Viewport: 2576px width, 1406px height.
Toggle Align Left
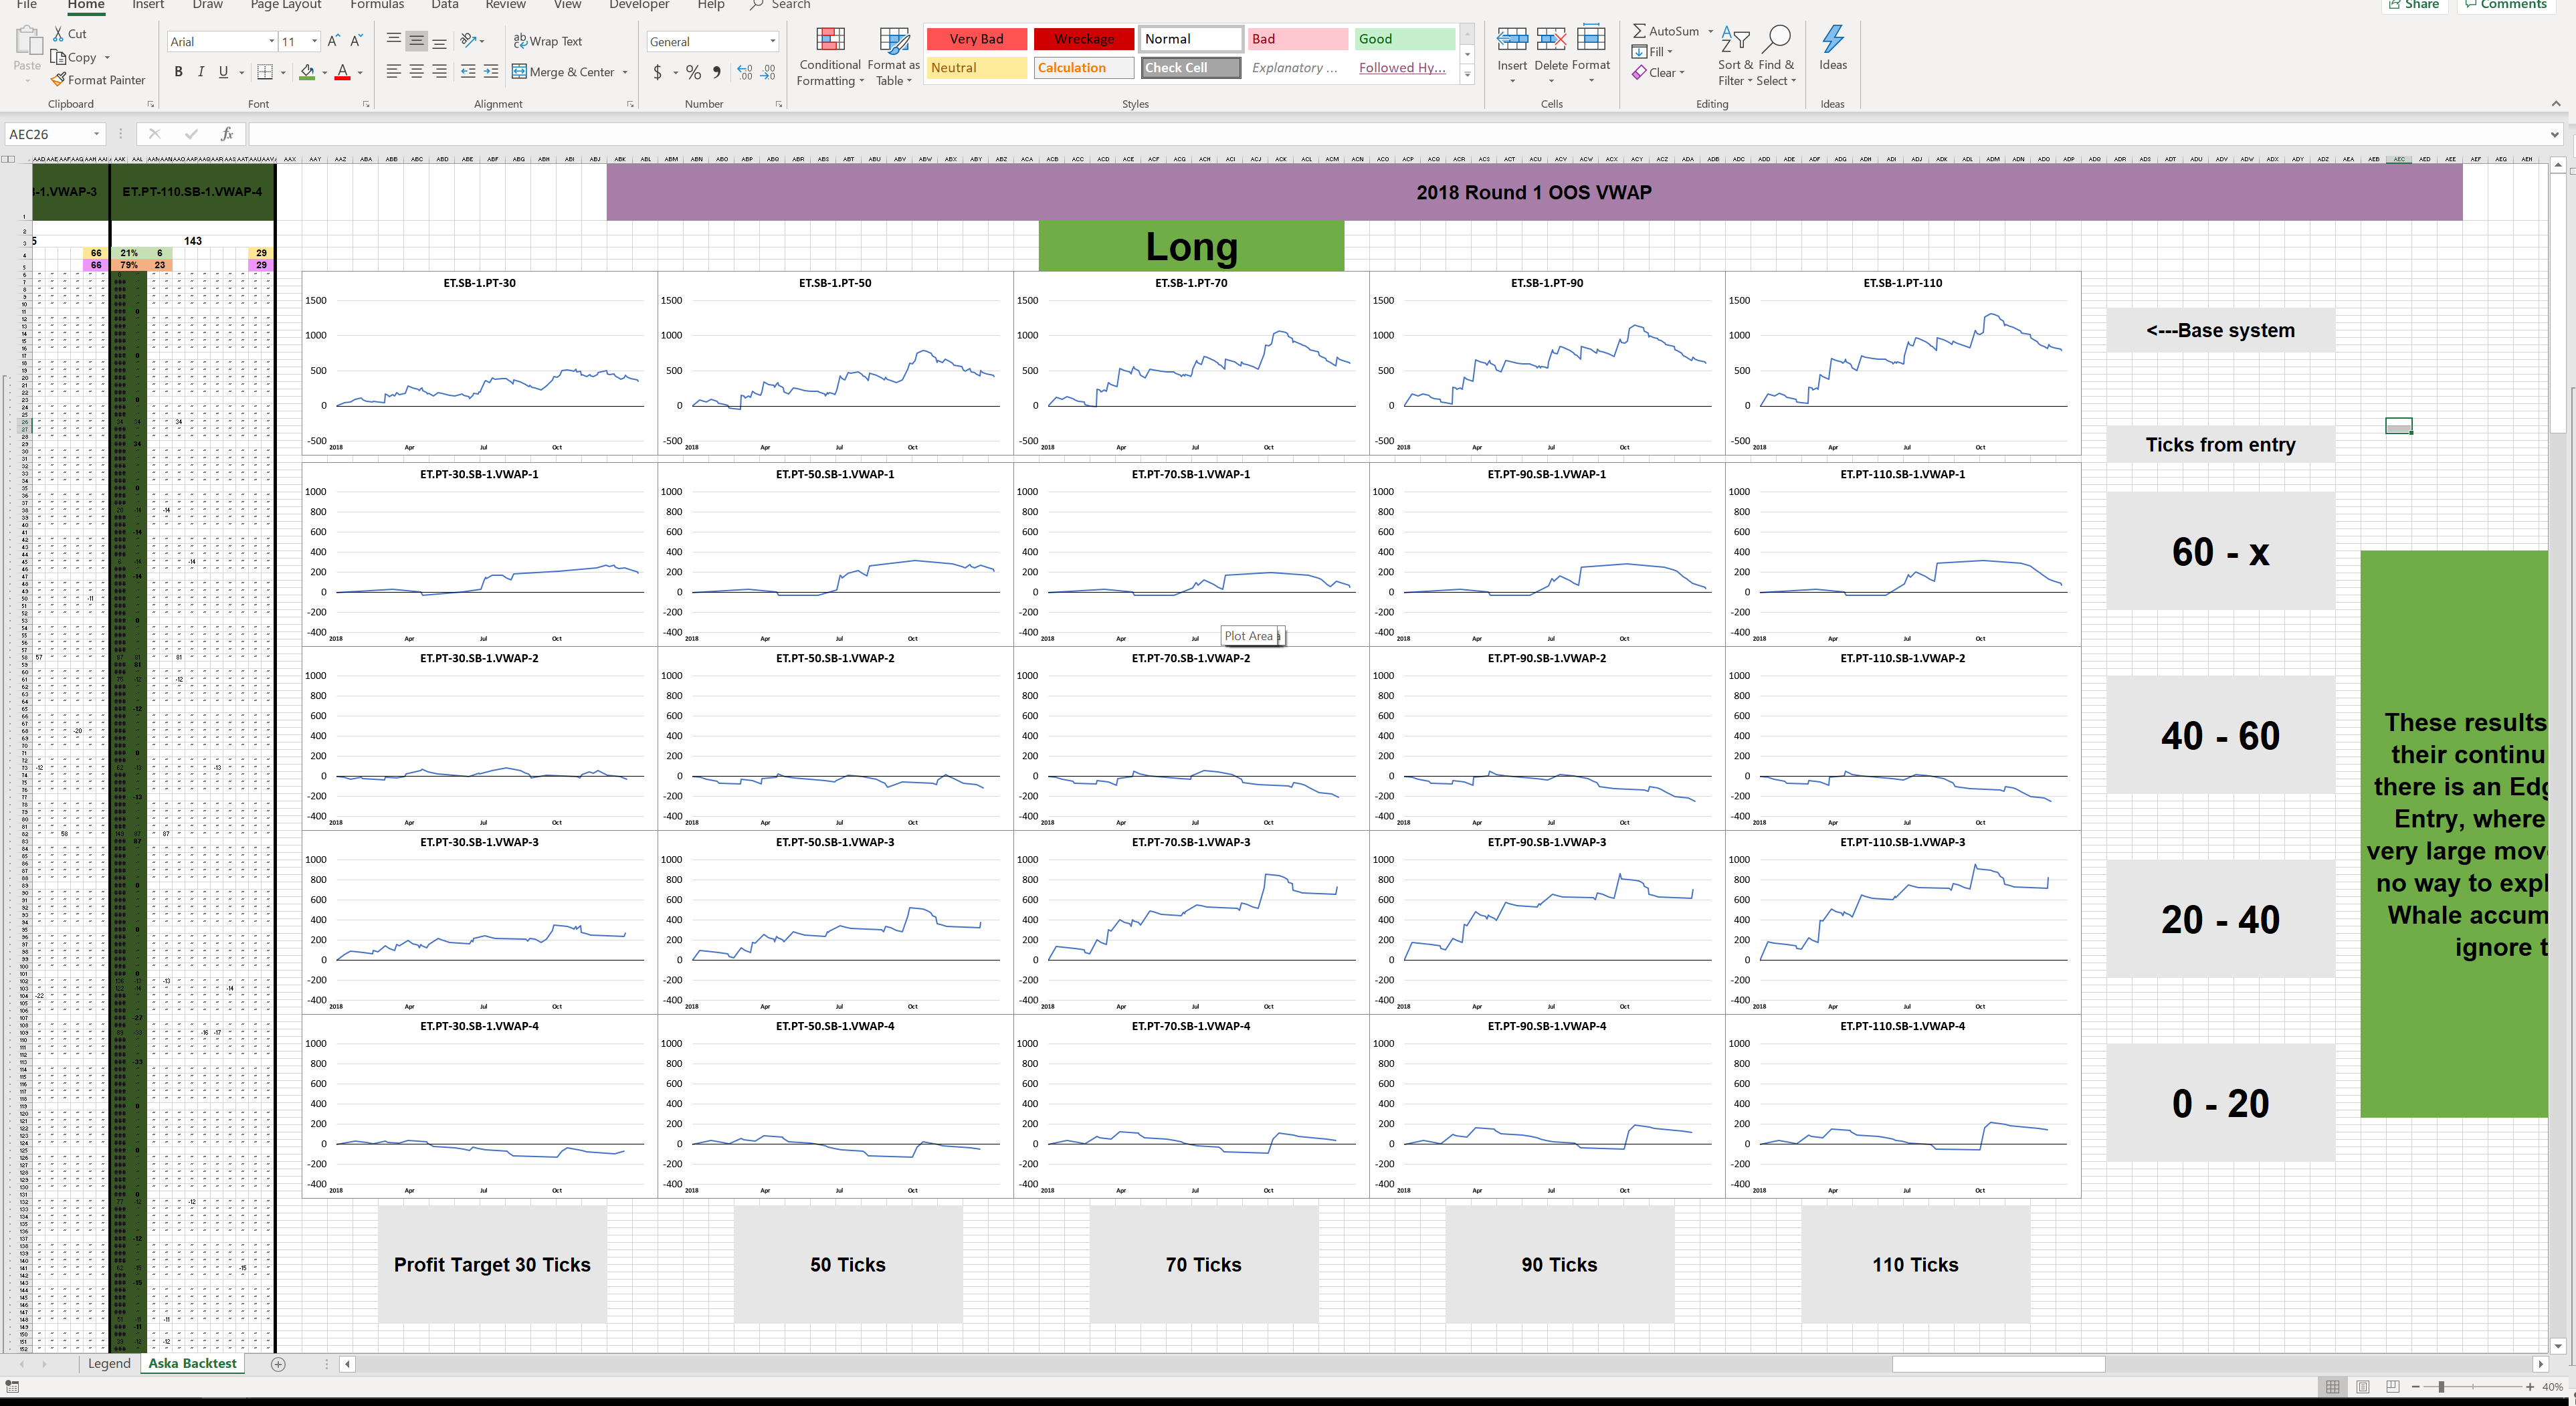click(394, 72)
